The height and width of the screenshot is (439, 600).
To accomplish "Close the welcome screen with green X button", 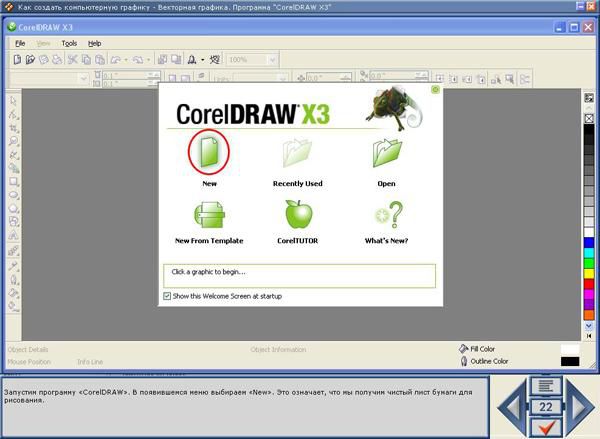I will click(x=435, y=90).
